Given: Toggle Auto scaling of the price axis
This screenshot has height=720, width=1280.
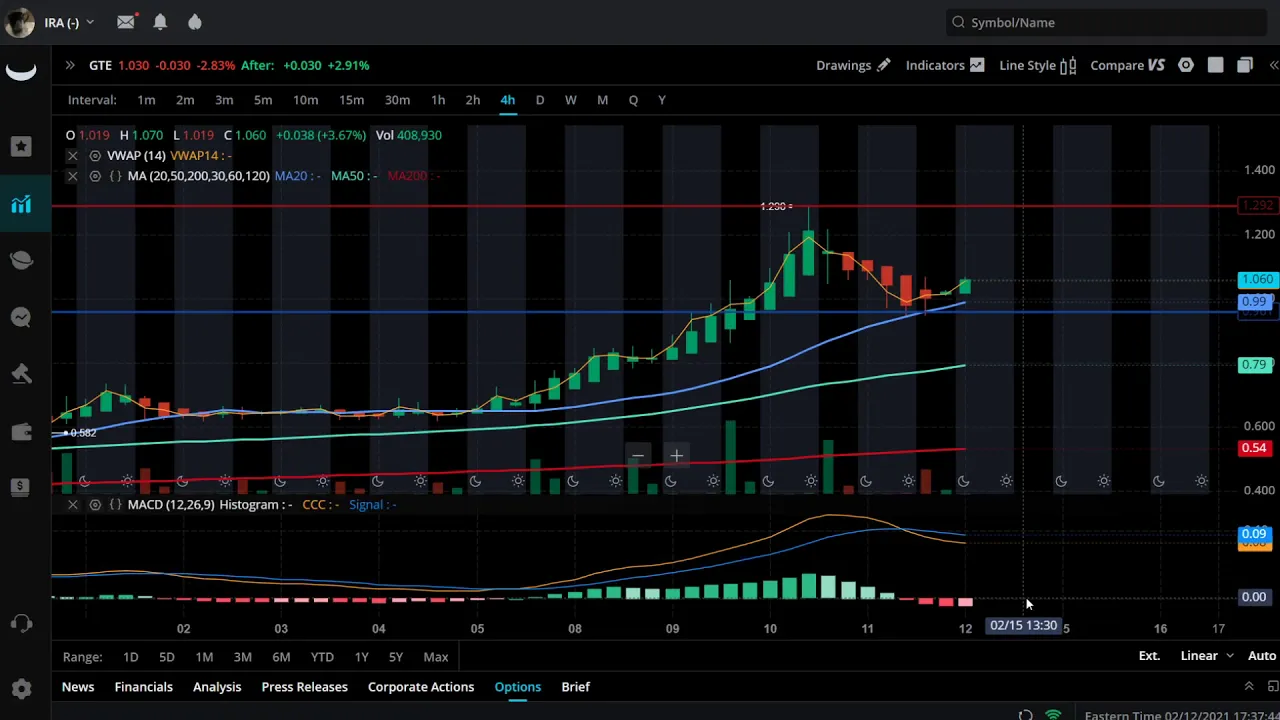Looking at the screenshot, I should (x=1261, y=656).
